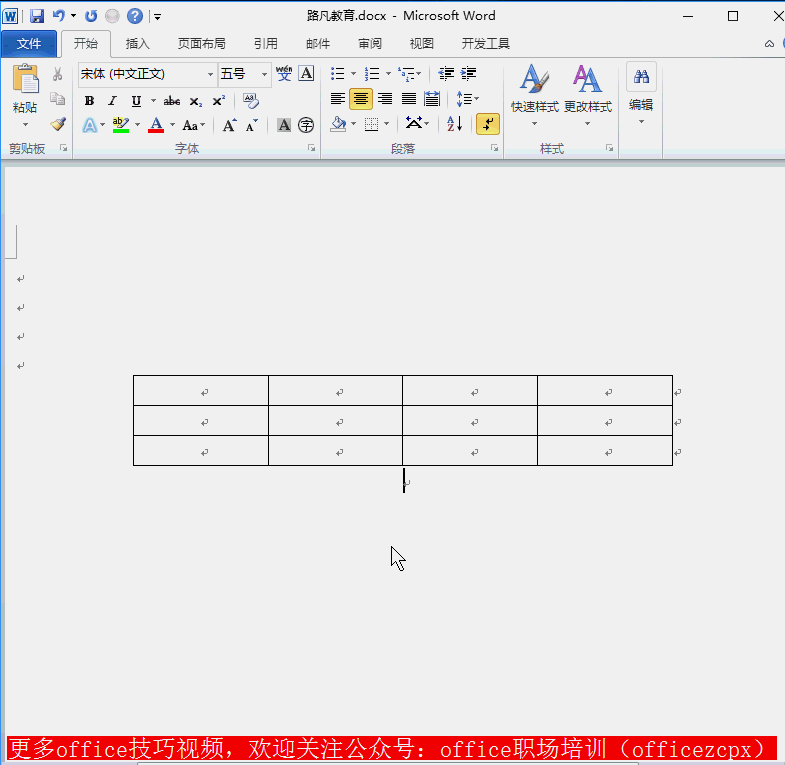Image resolution: width=785 pixels, height=765 pixels.
Task: Open the 文件 File tab
Action: 29,44
